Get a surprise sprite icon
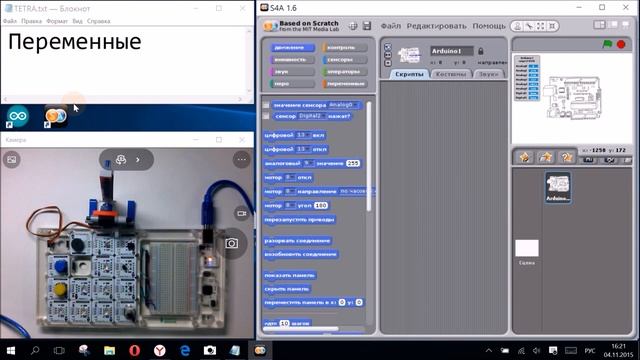640x360 pixels. coord(567,157)
